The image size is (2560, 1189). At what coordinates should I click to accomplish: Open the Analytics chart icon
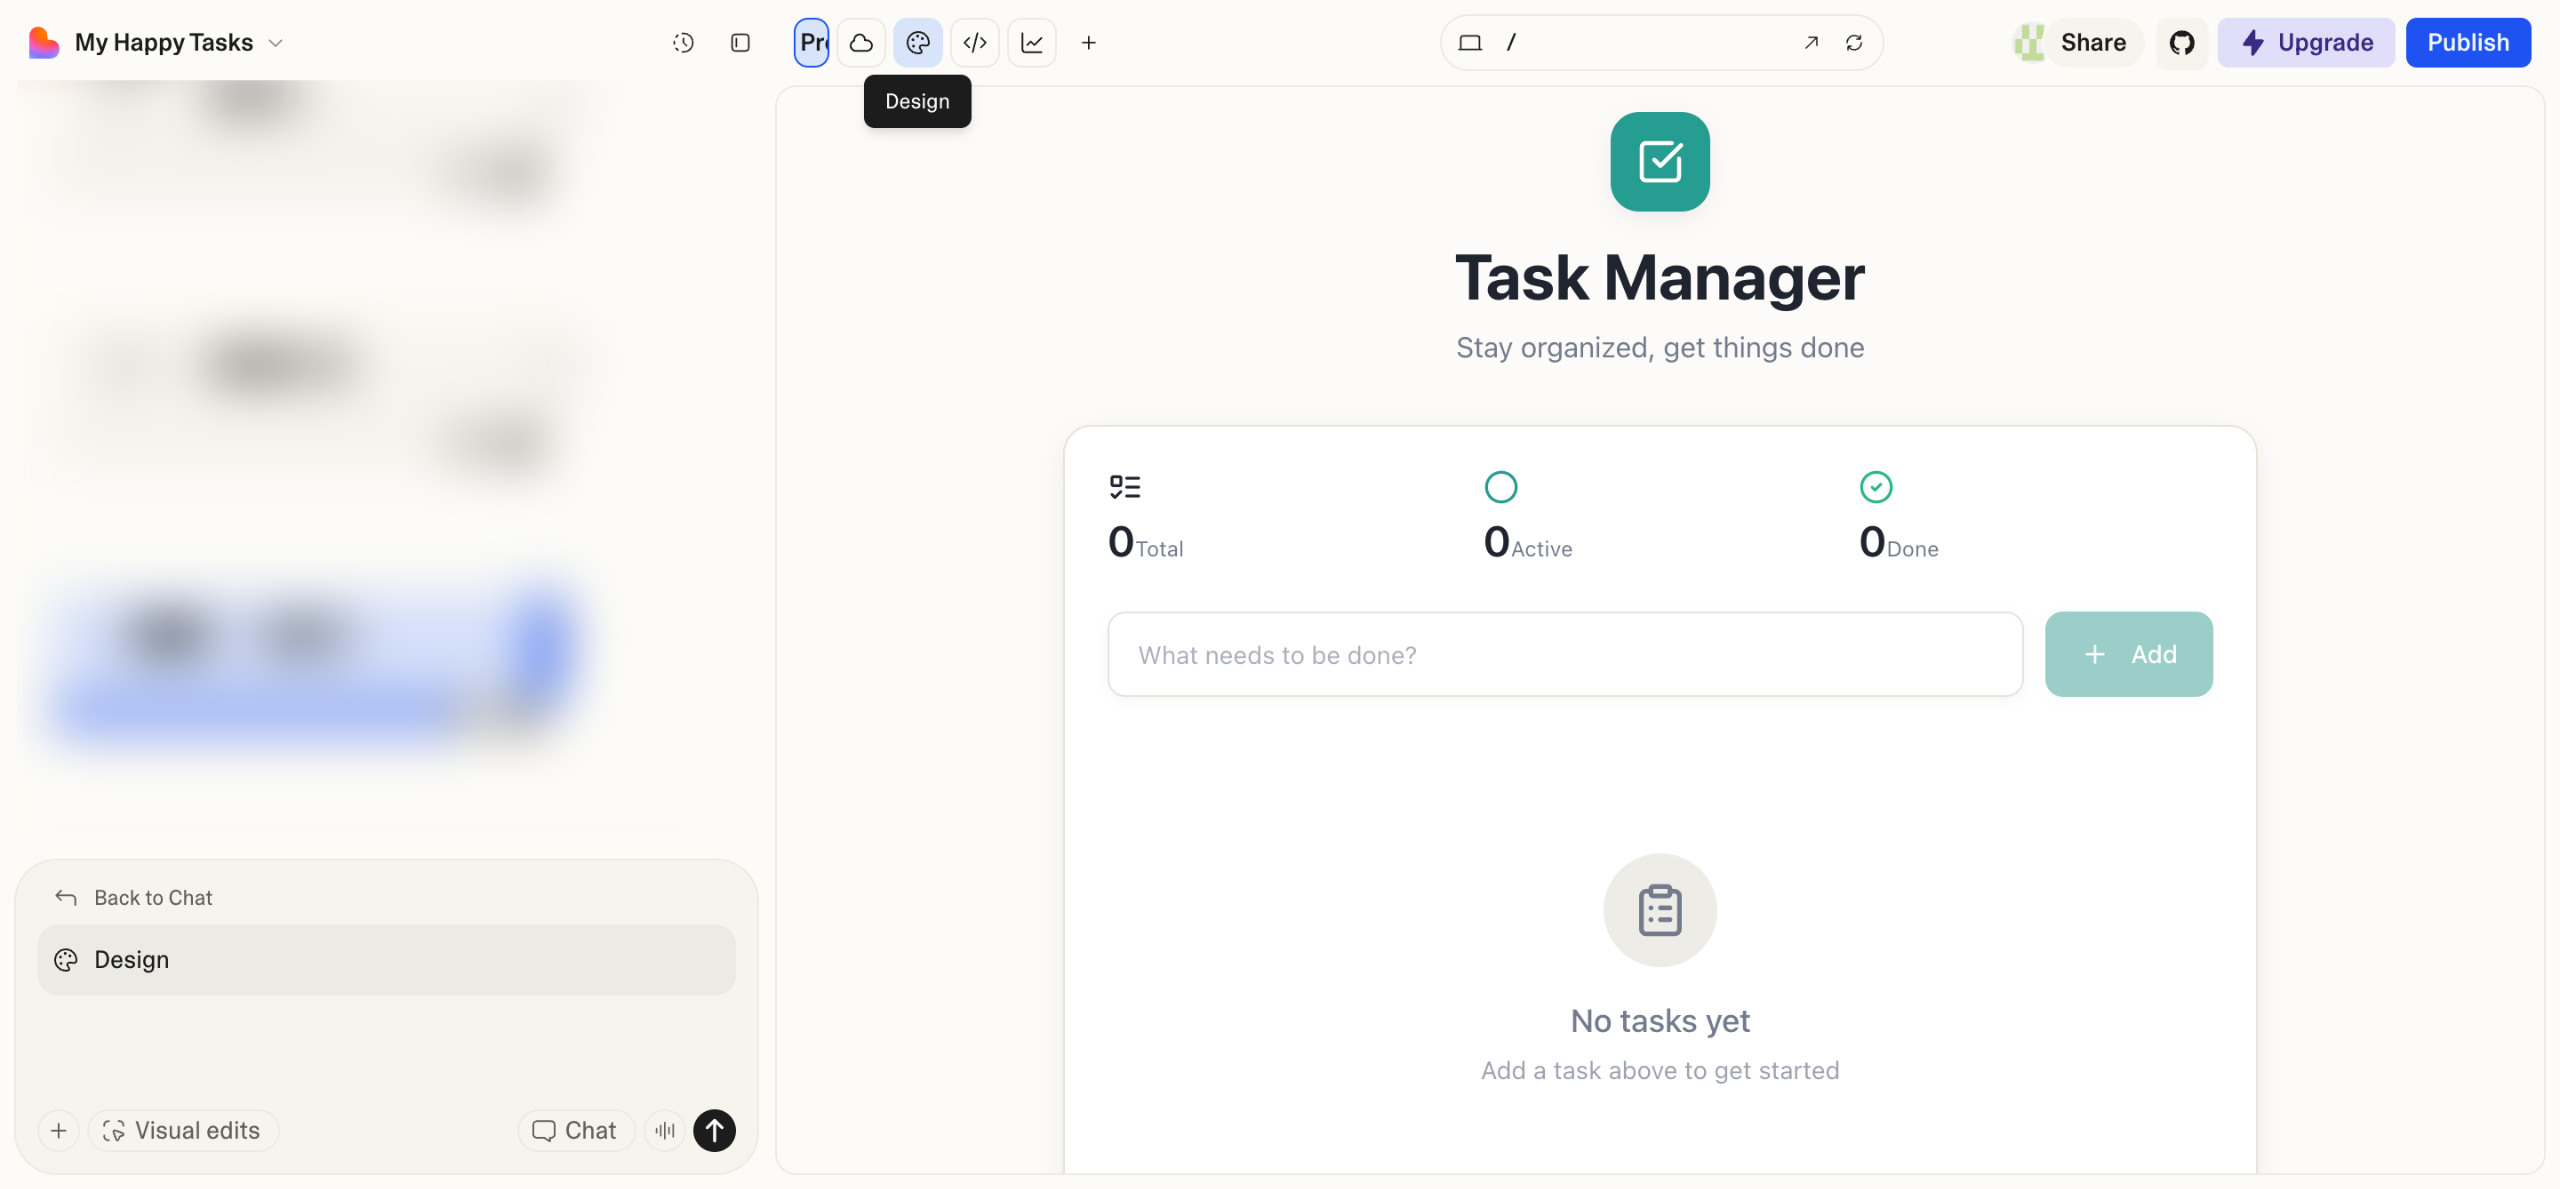(x=1032, y=43)
